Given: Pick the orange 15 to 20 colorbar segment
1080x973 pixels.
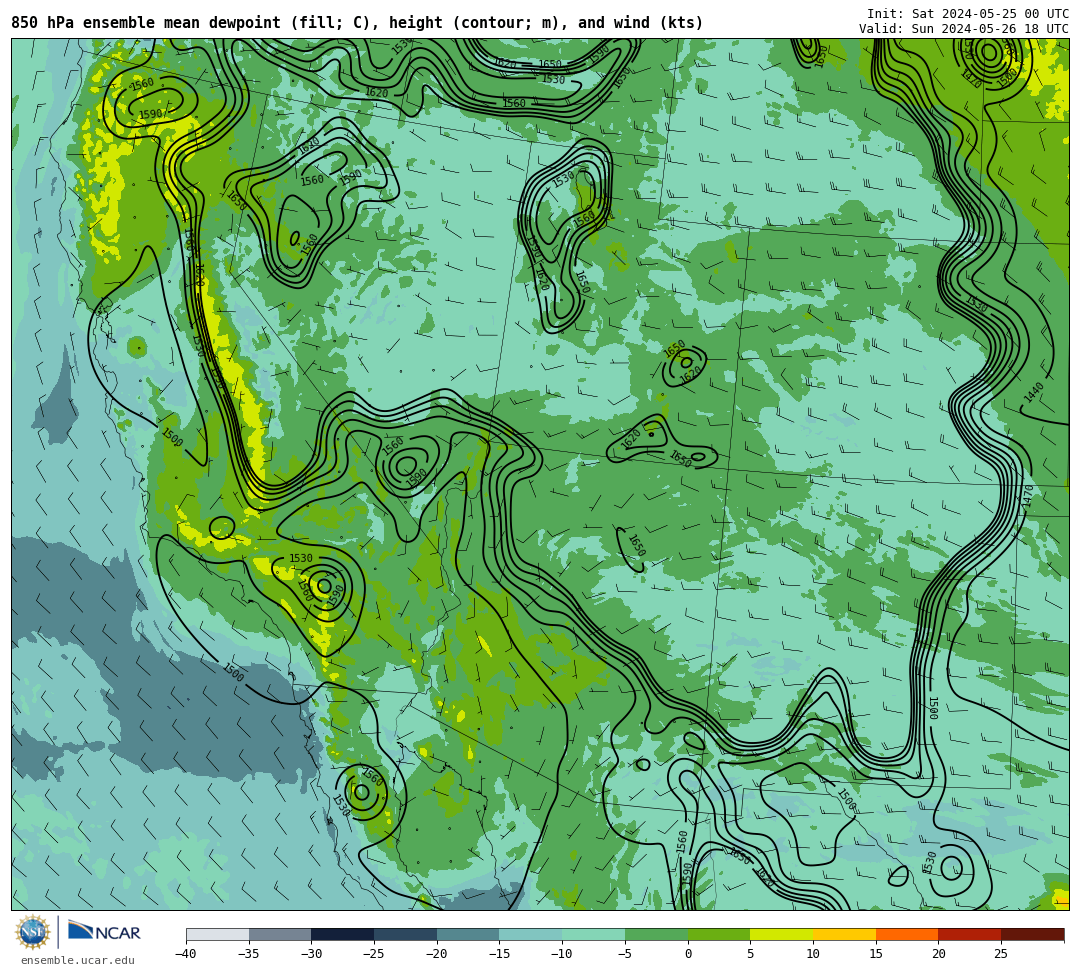Looking at the screenshot, I should 907,934.
